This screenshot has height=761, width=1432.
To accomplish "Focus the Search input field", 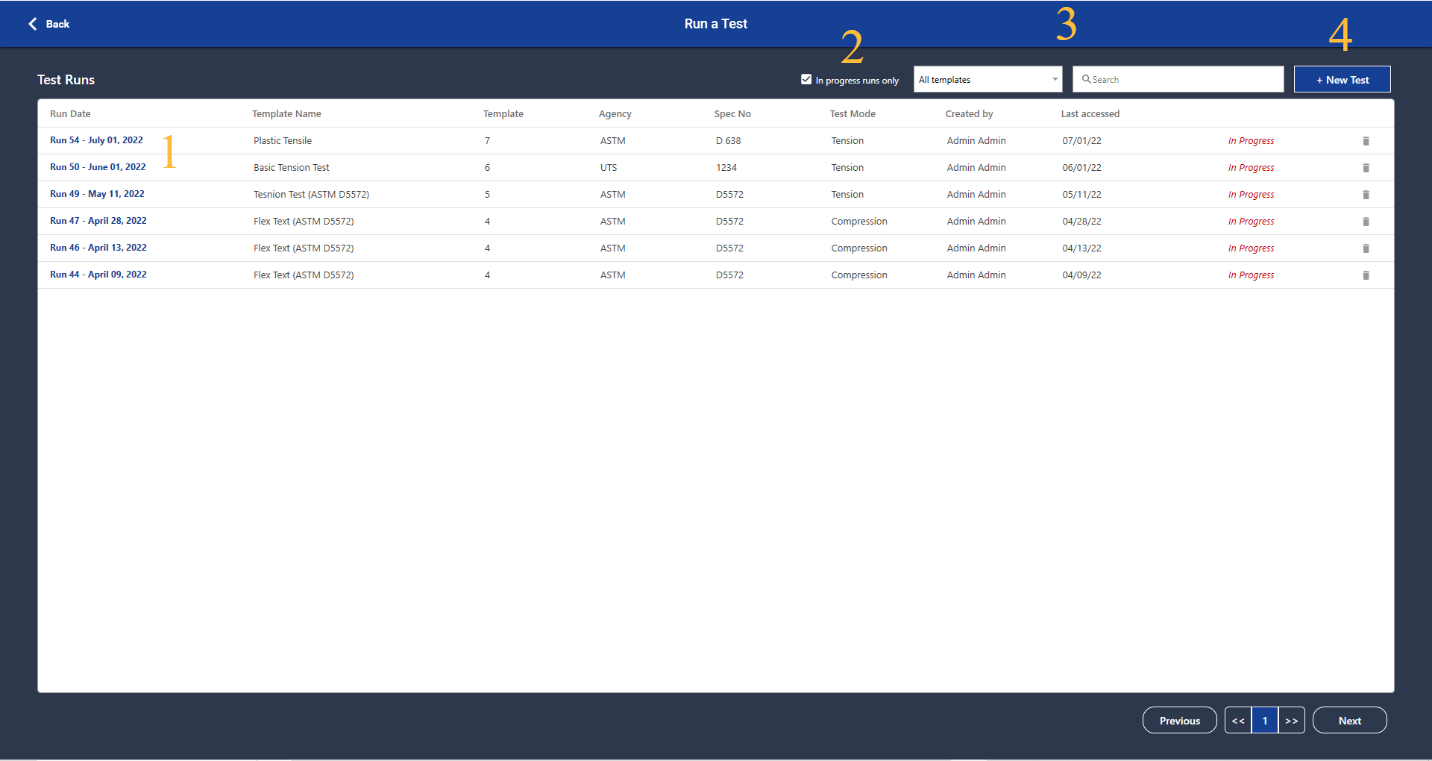I will click(1178, 79).
